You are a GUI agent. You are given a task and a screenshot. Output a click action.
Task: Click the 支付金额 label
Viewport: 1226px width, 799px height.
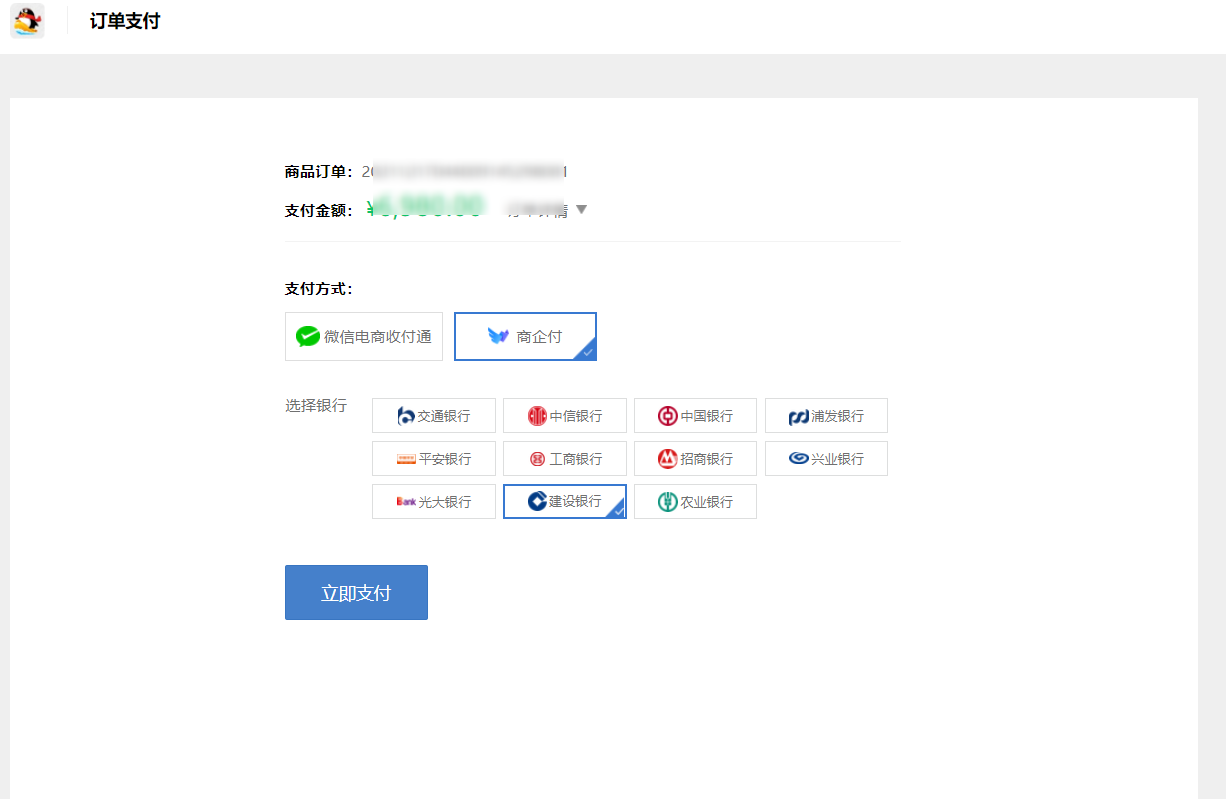(x=319, y=211)
